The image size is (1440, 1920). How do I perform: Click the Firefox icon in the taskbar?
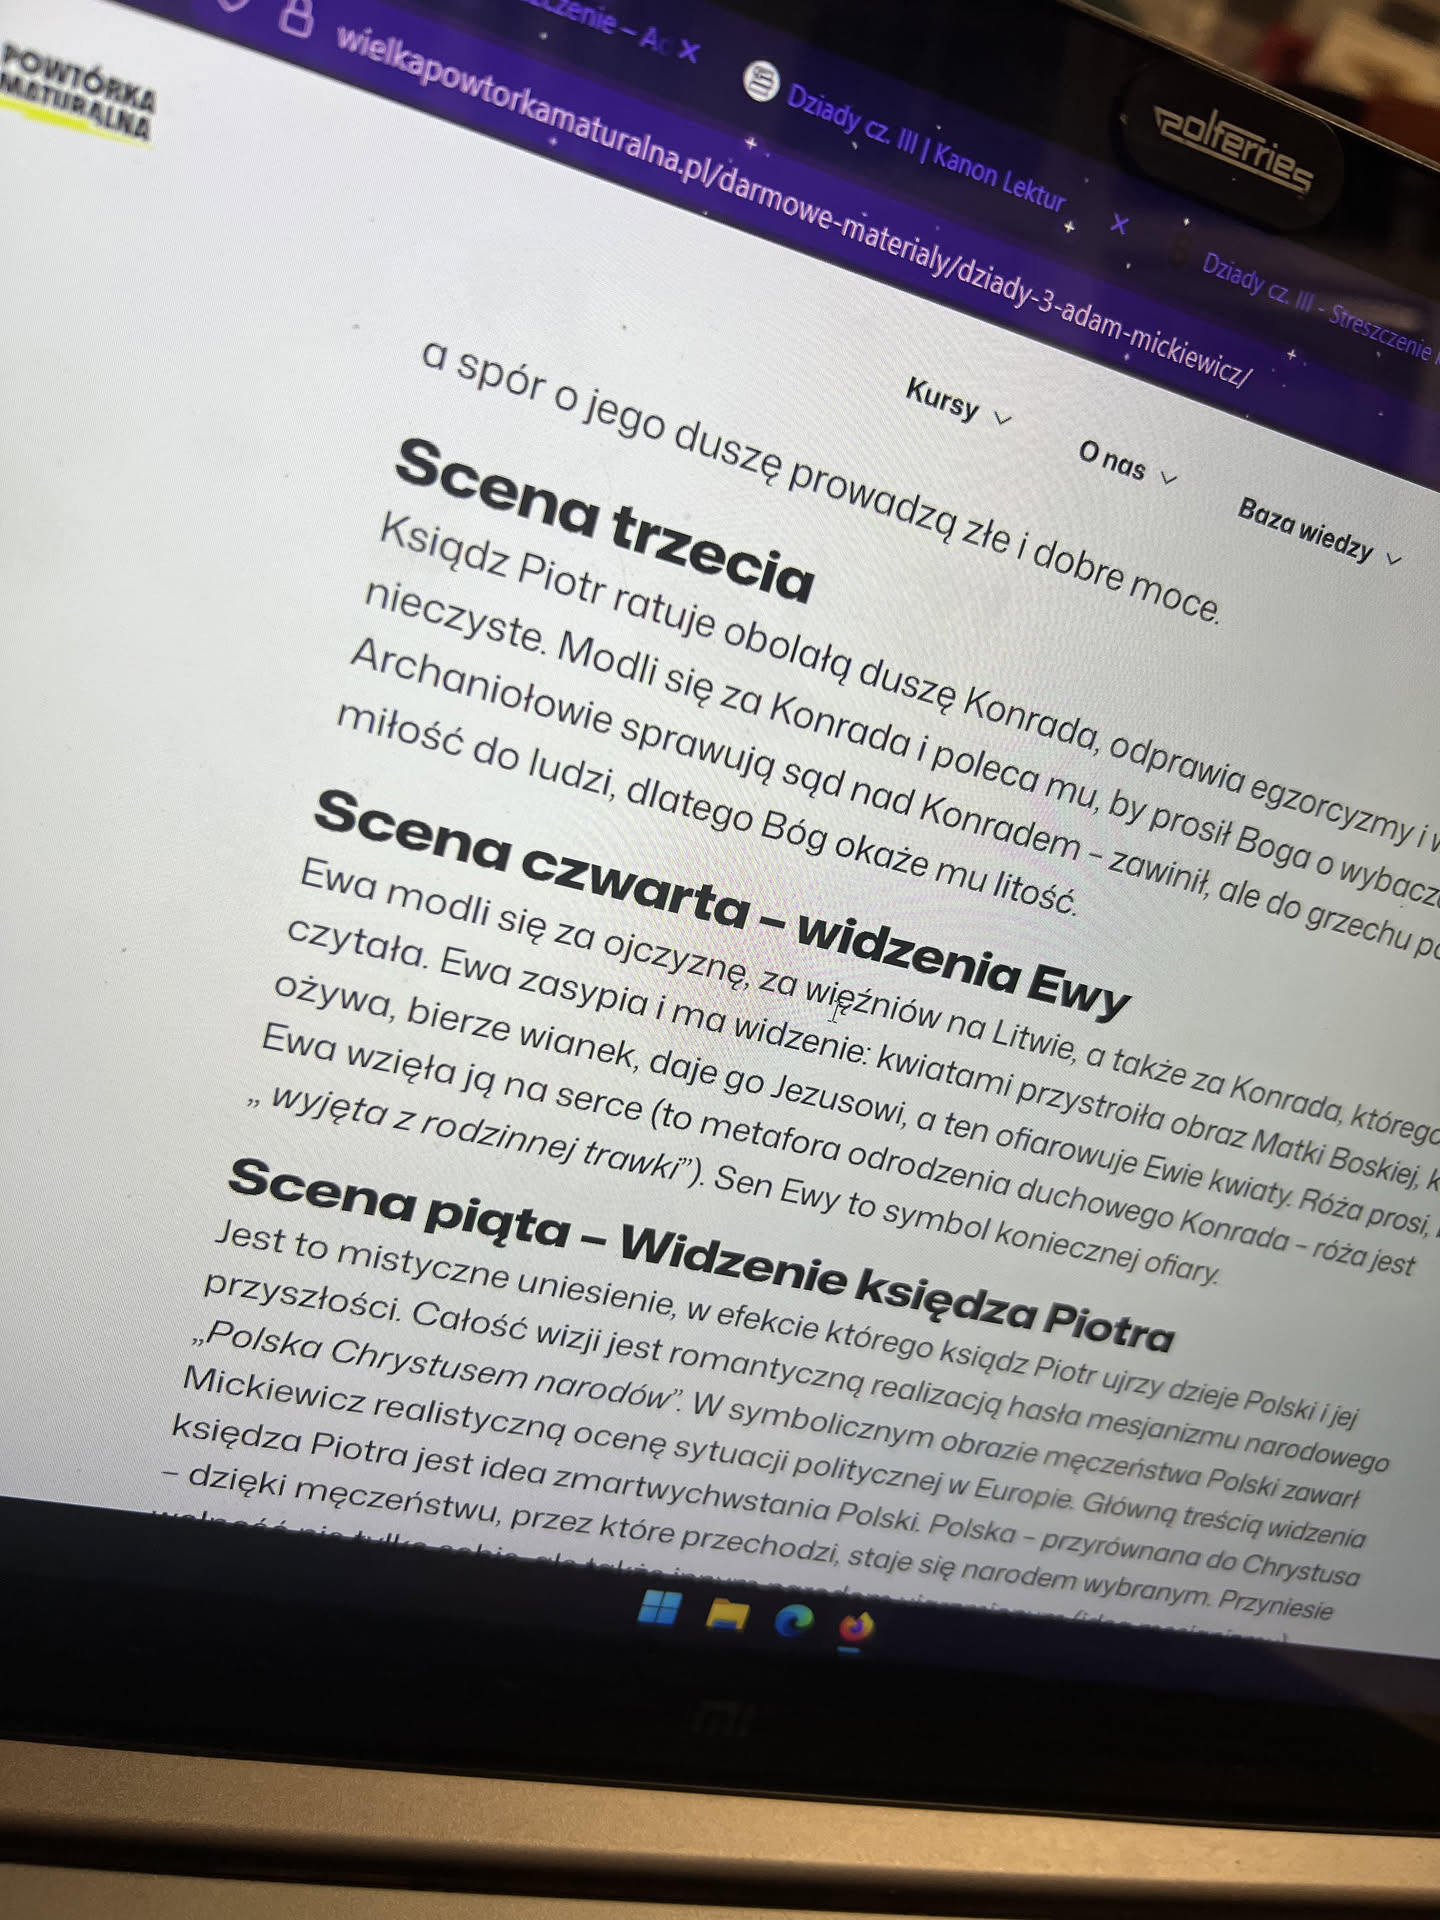point(856,1627)
